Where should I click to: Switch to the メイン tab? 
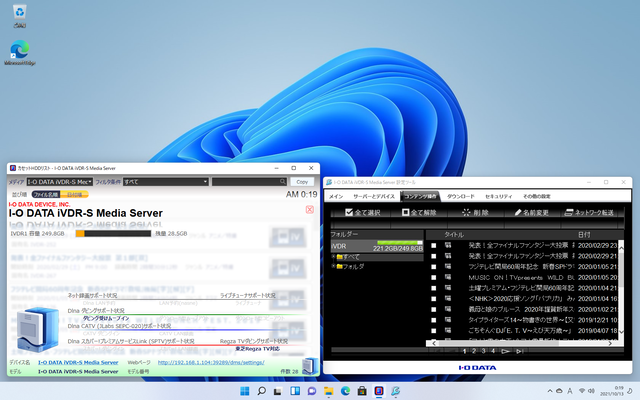pyautogui.click(x=336, y=196)
